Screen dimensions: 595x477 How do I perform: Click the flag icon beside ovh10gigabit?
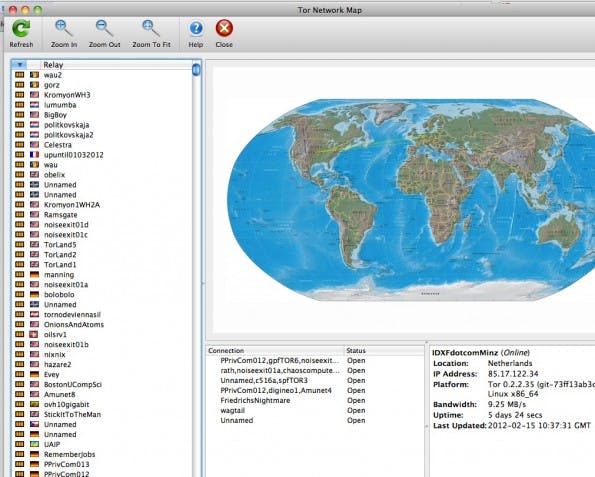tap(35, 404)
